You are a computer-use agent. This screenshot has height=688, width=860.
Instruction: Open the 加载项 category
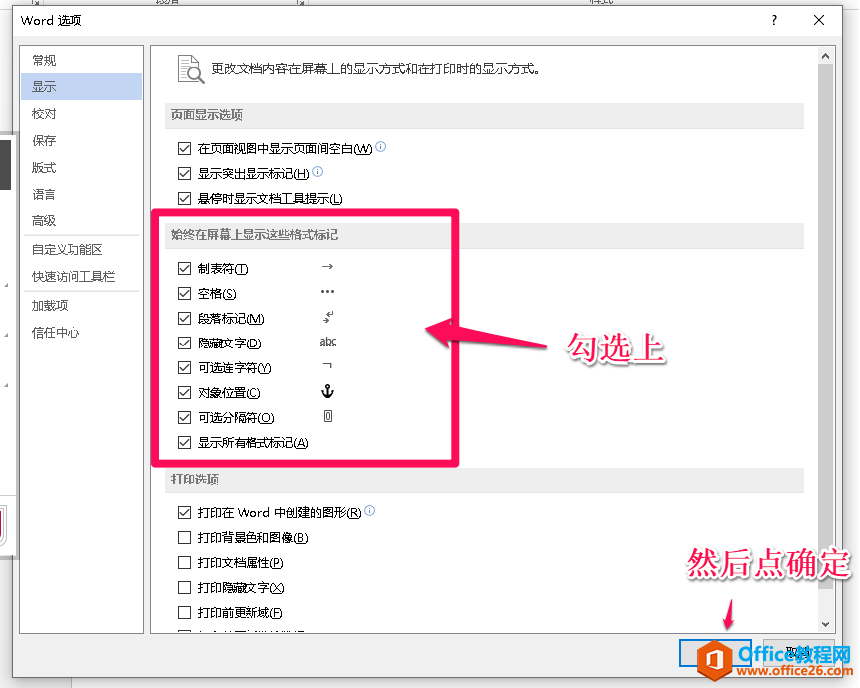[x=81, y=306]
